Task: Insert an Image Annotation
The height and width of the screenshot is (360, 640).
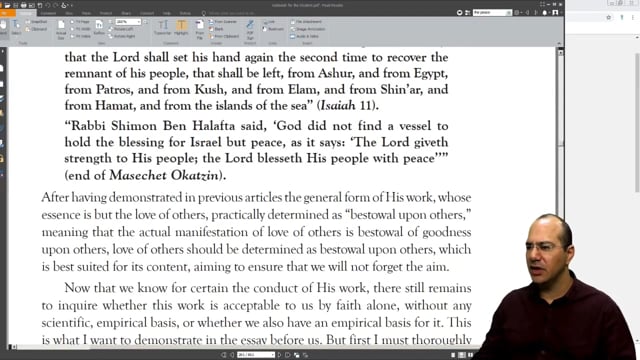Action: point(308,29)
